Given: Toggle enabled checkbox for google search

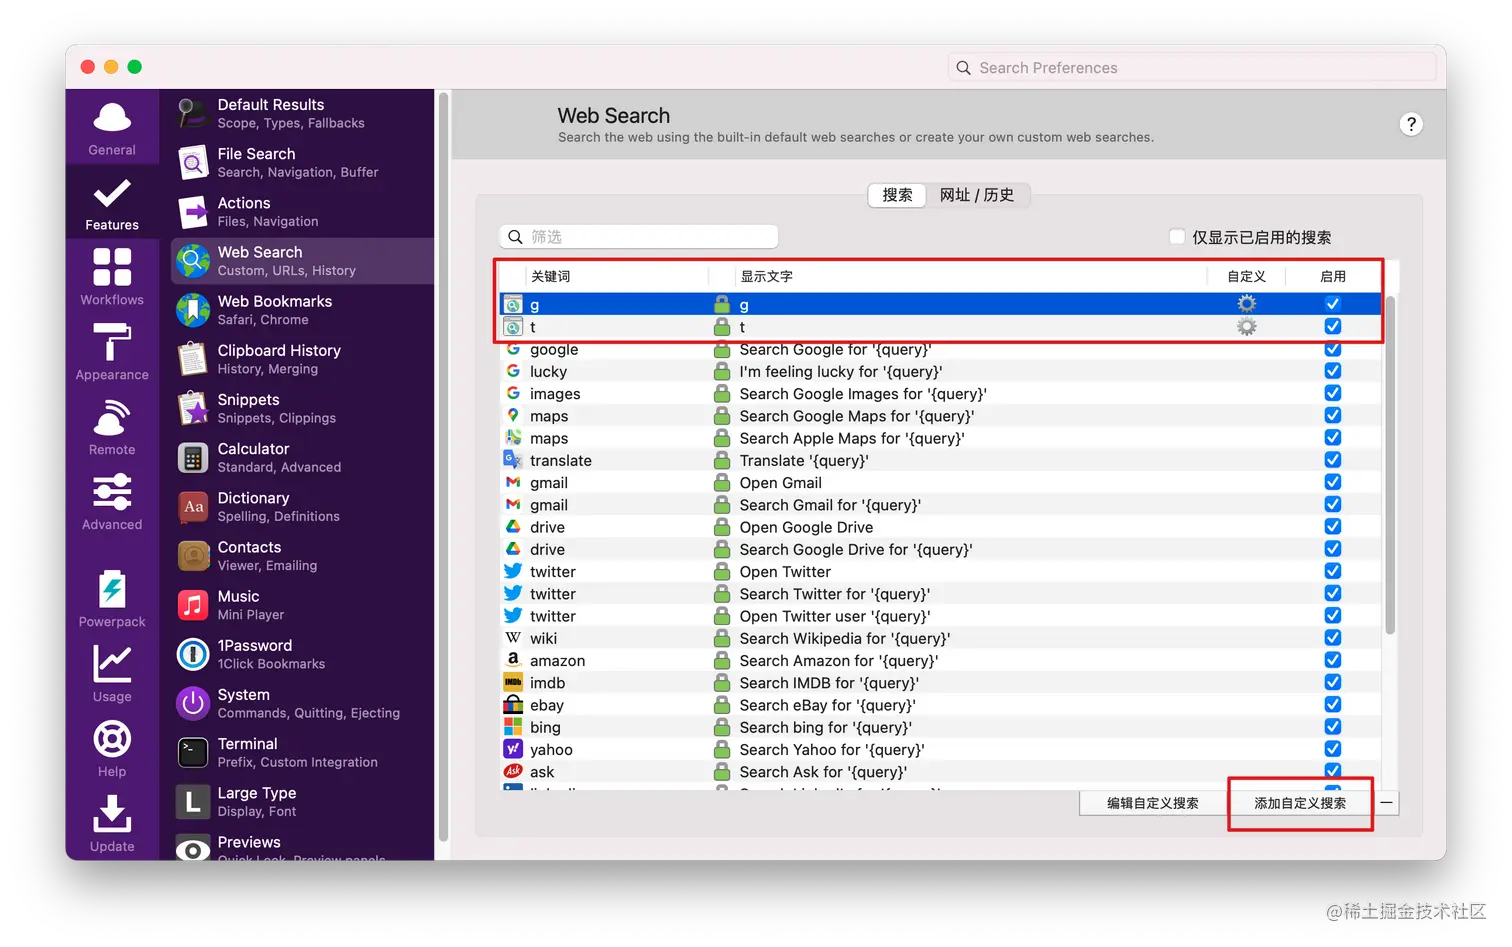Looking at the screenshot, I should click(1333, 349).
